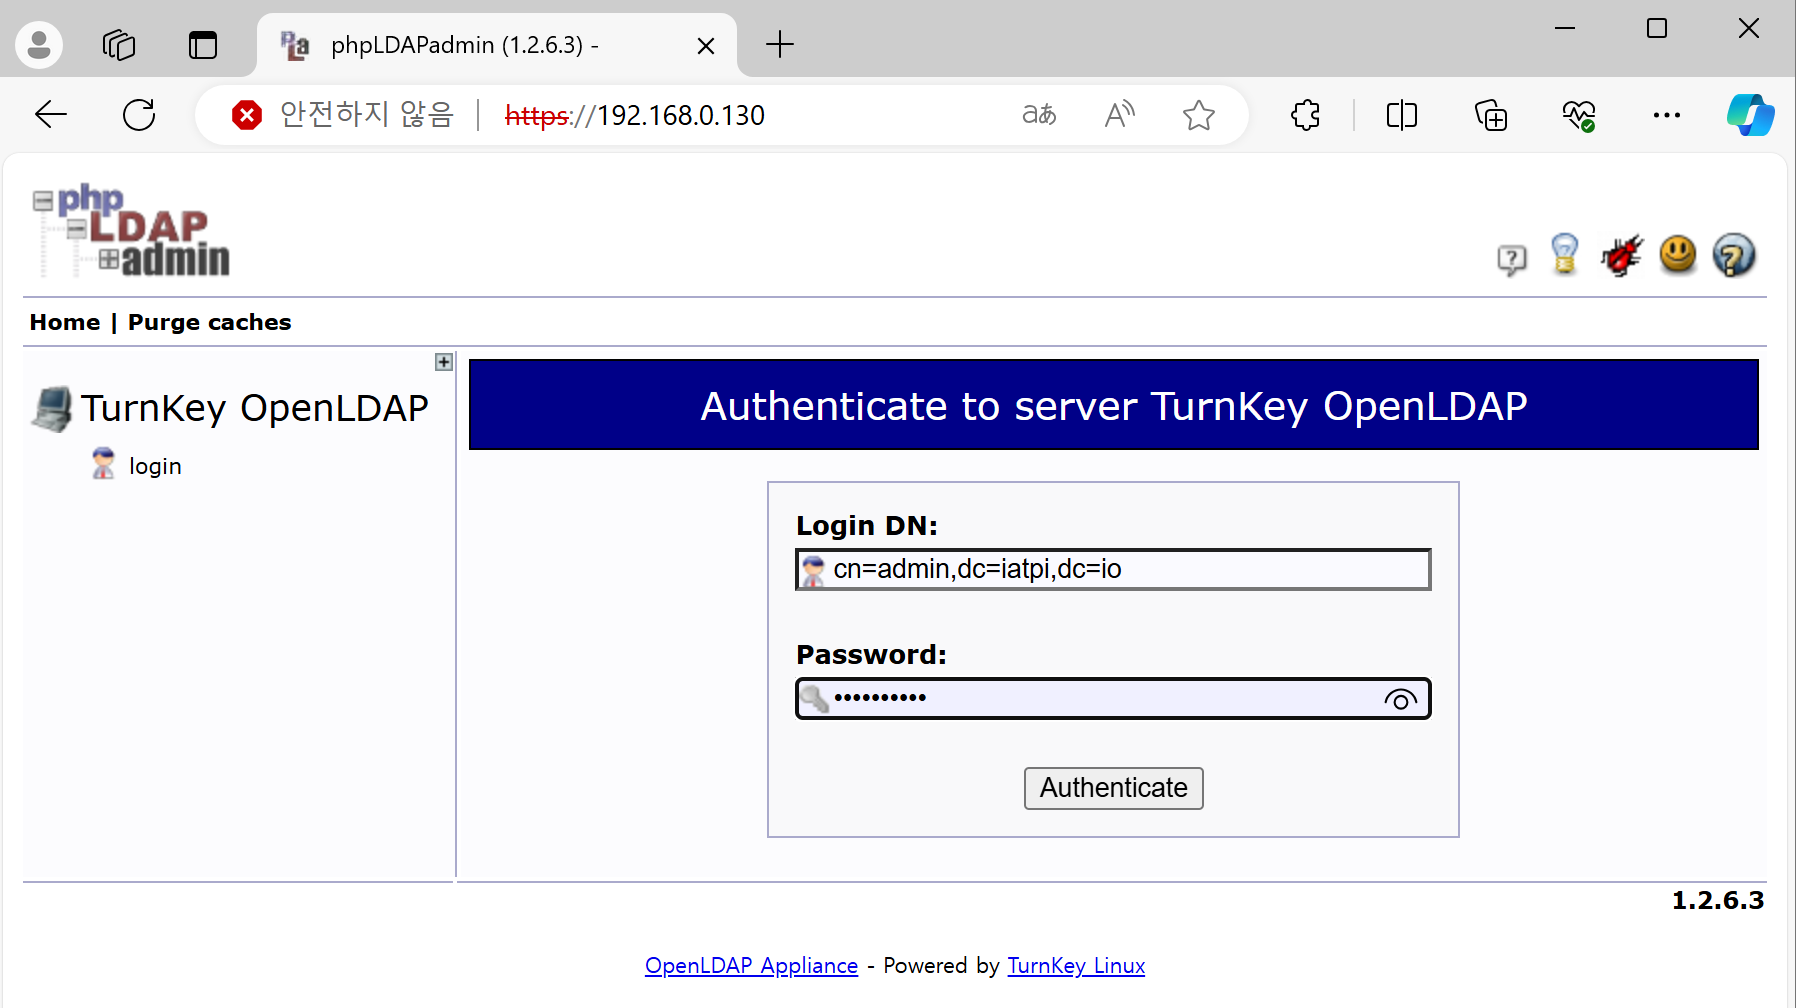This screenshot has width=1796, height=1008.
Task: Click the TurnKey OpenLDAP server icon
Action: tap(52, 409)
